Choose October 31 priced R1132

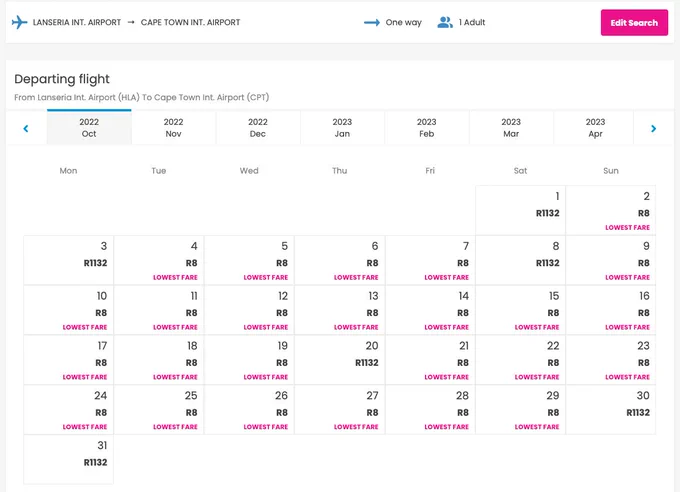pos(69,459)
